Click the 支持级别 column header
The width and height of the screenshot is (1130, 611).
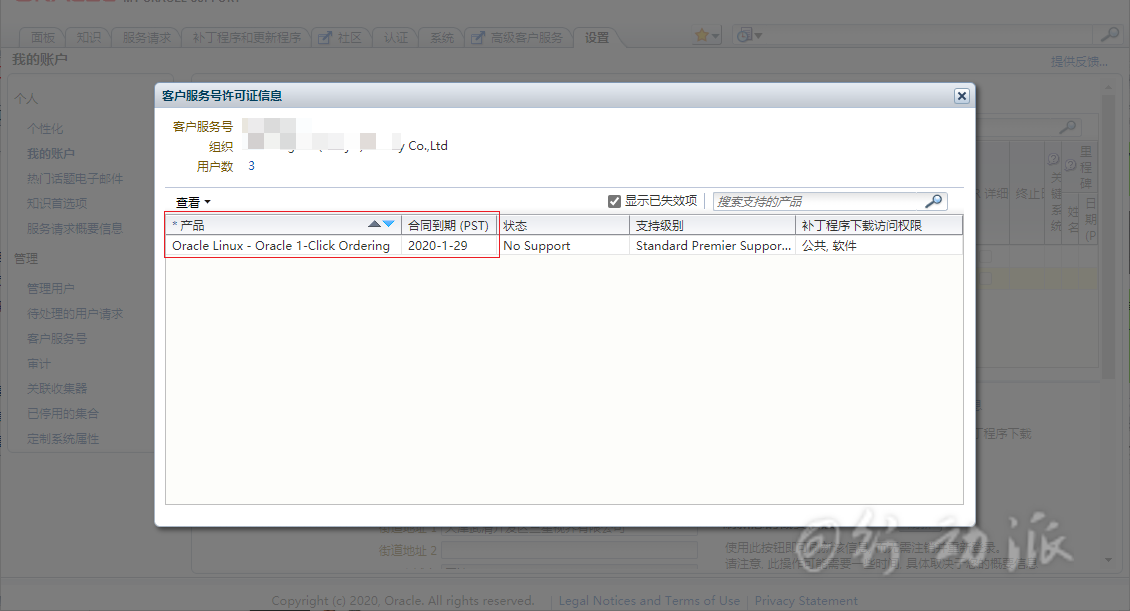[x=712, y=226]
